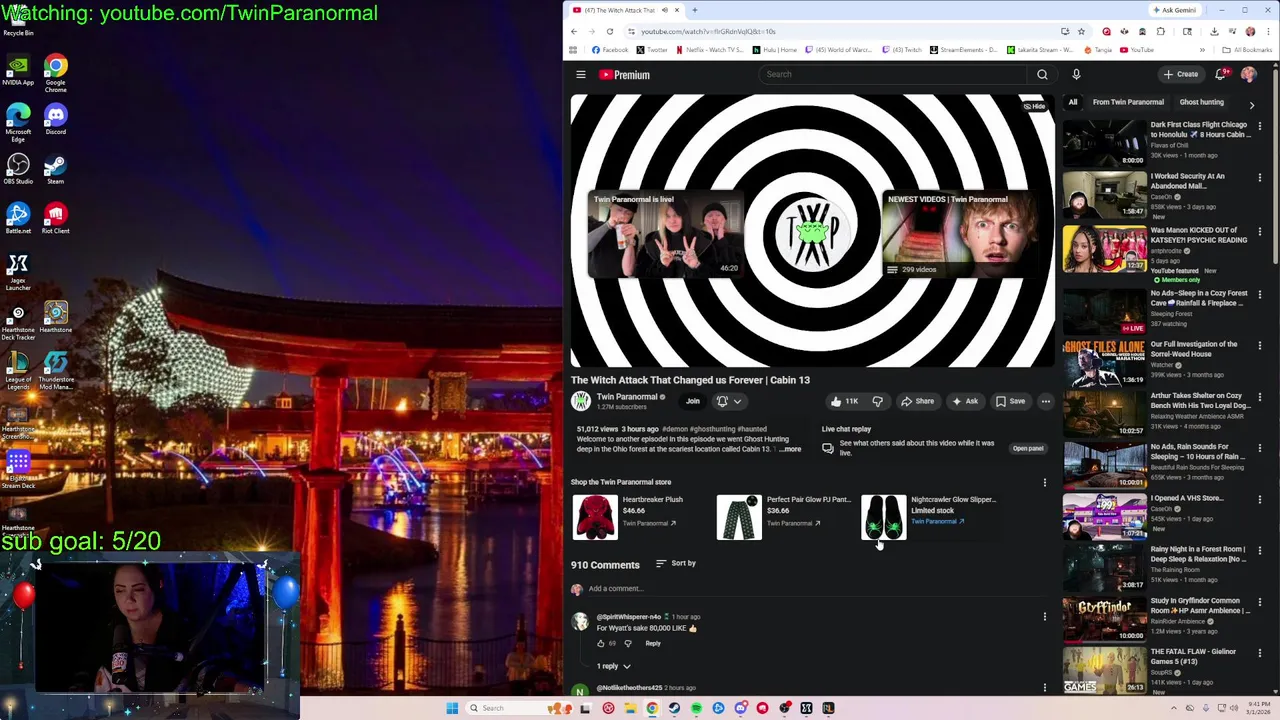Select Ghost hunting filter chip
Screen dimensions: 1280x720
[1201, 102]
